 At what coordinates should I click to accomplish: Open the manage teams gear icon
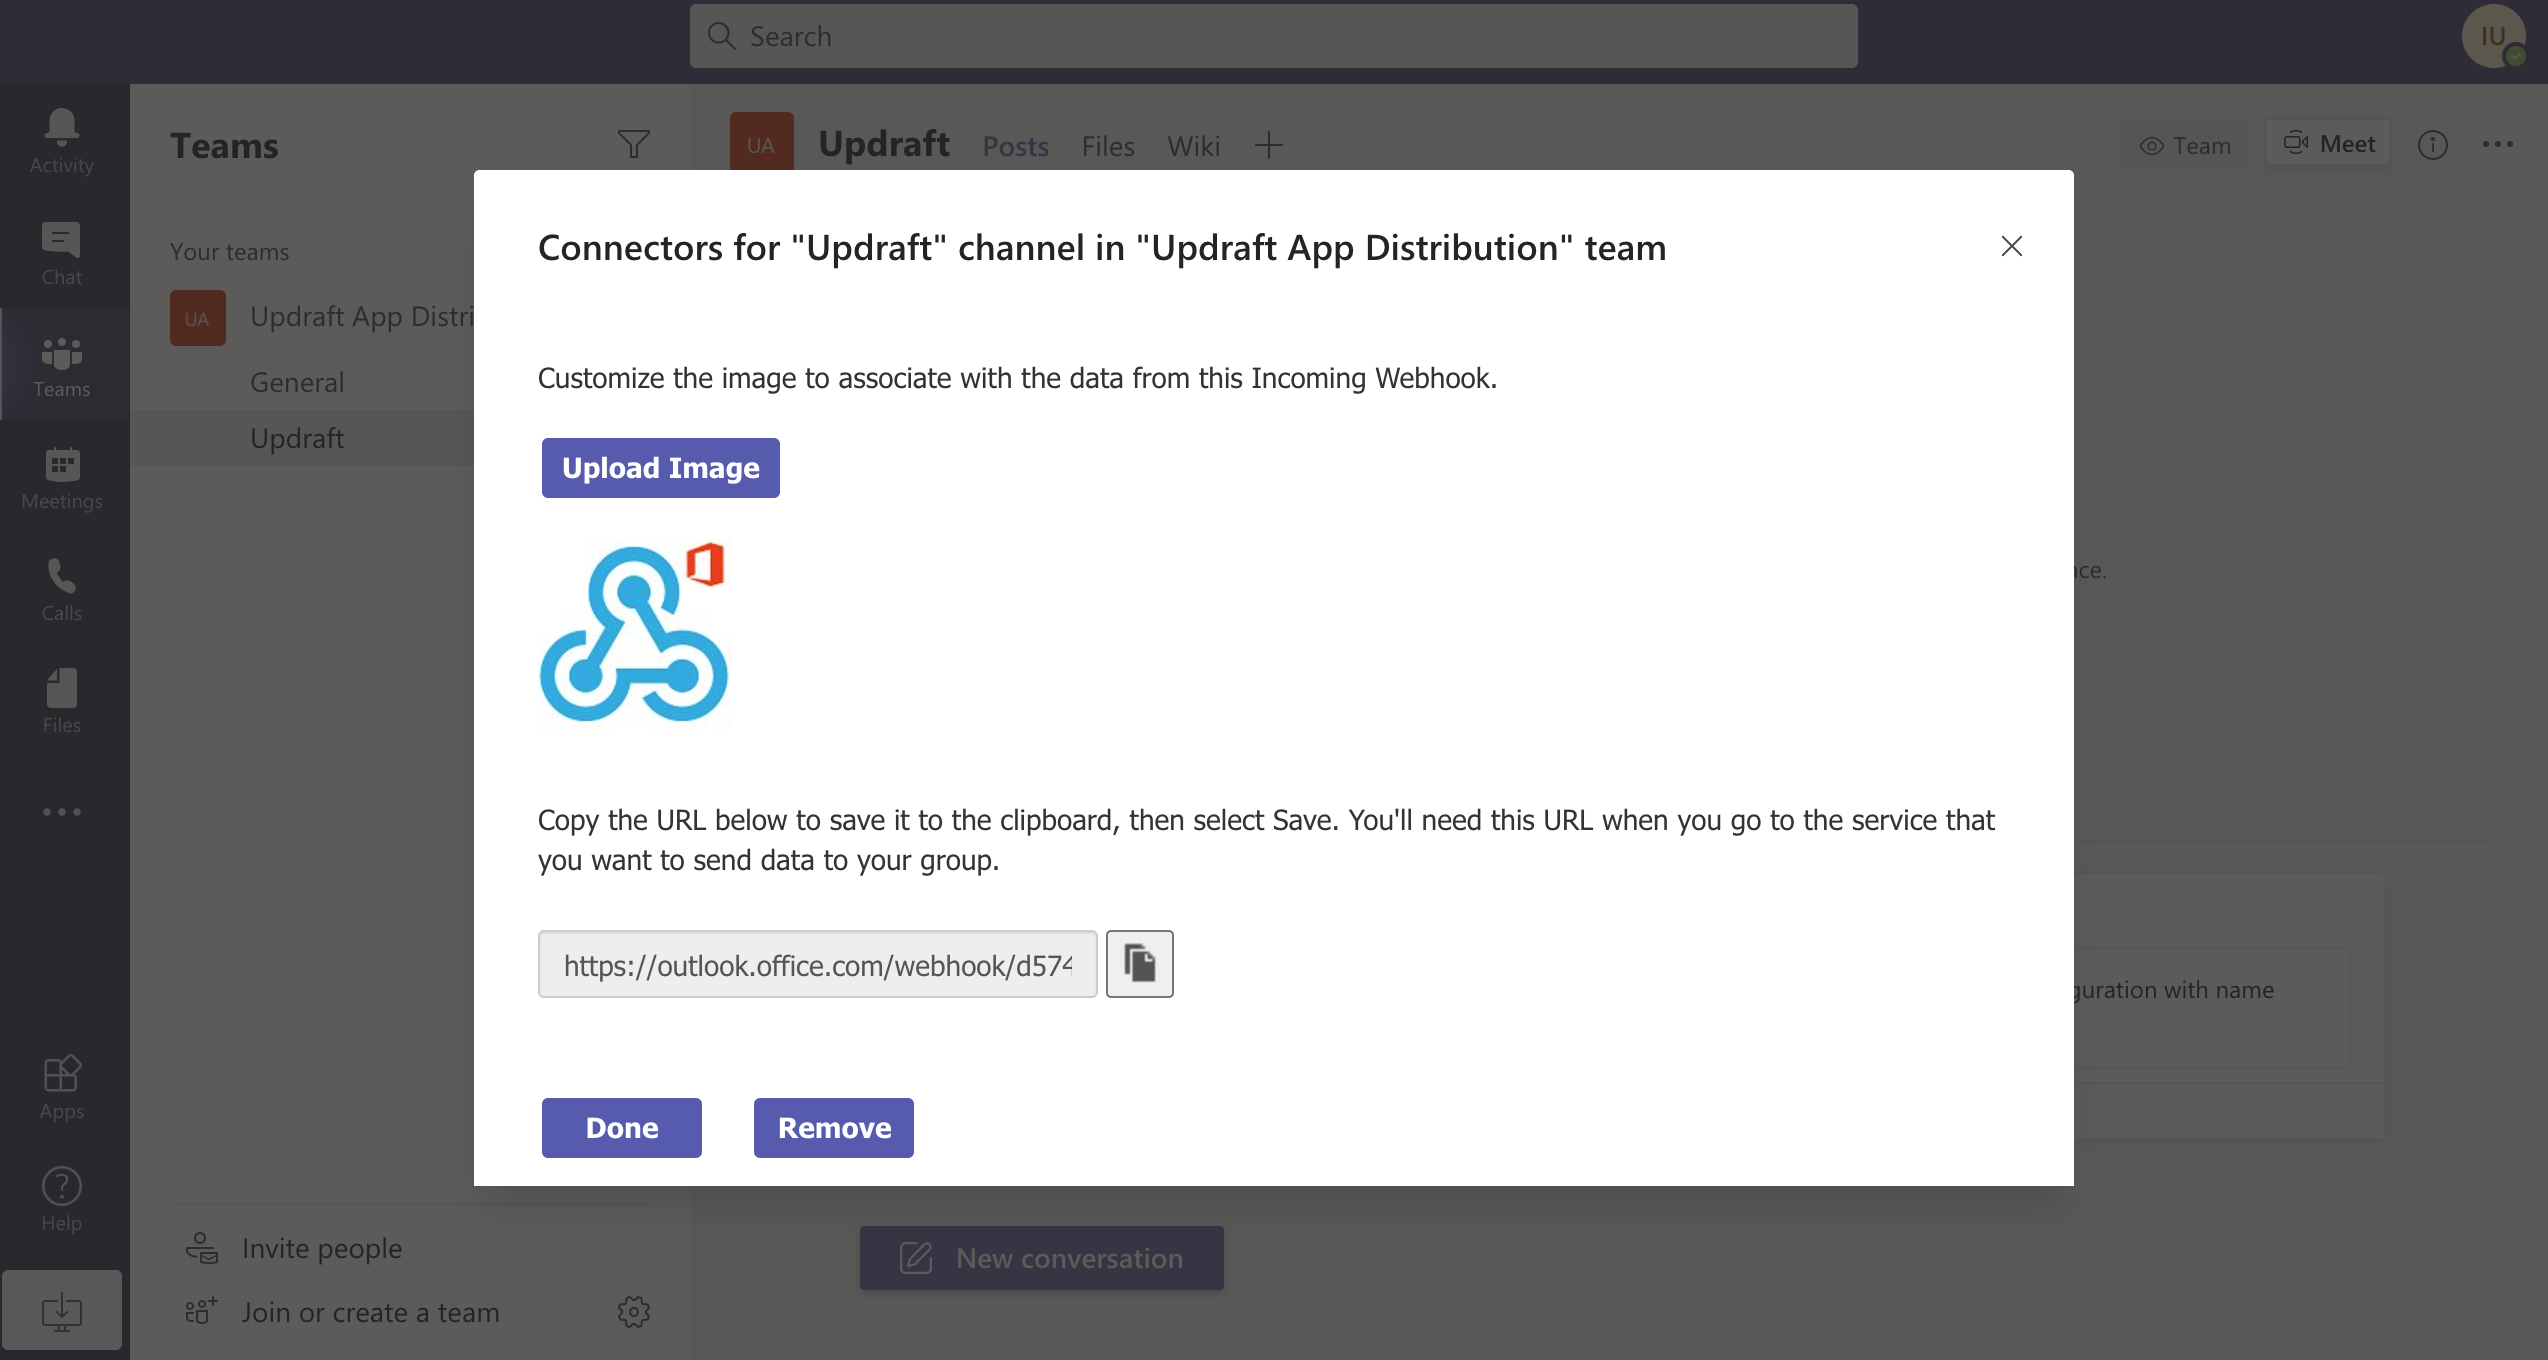(x=634, y=1312)
